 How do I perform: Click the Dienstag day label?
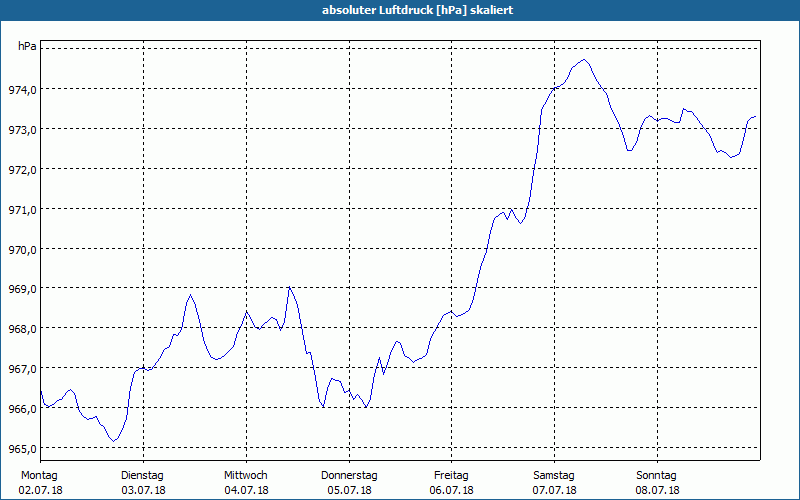142,476
